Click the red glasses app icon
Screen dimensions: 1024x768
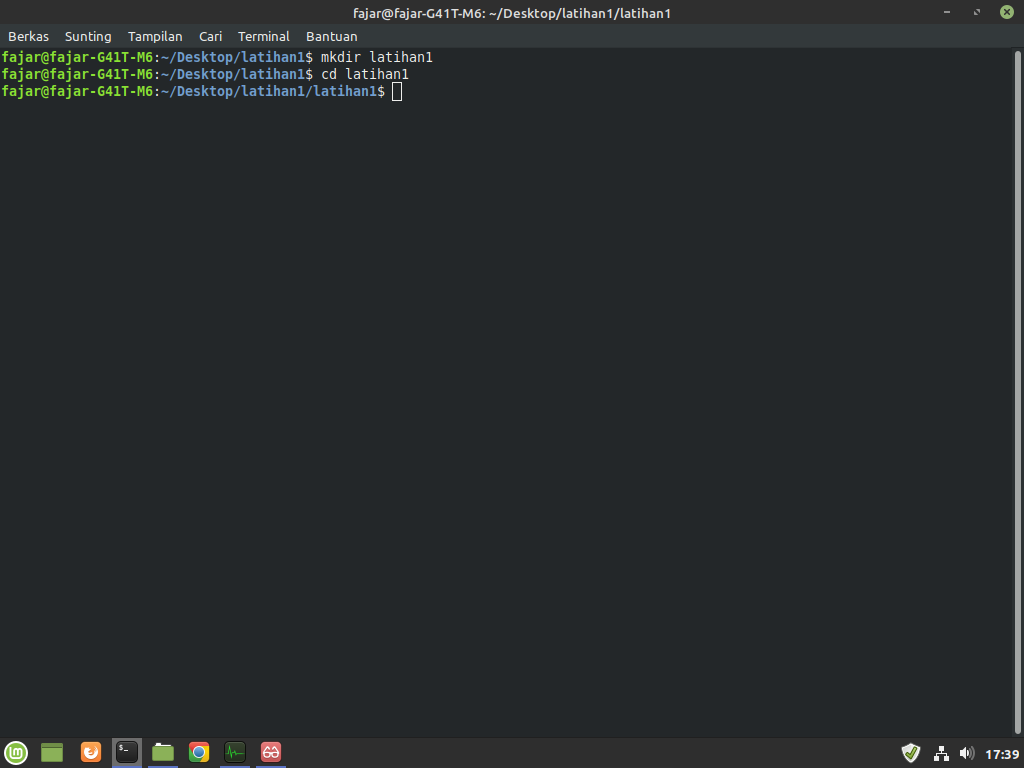(x=270, y=752)
